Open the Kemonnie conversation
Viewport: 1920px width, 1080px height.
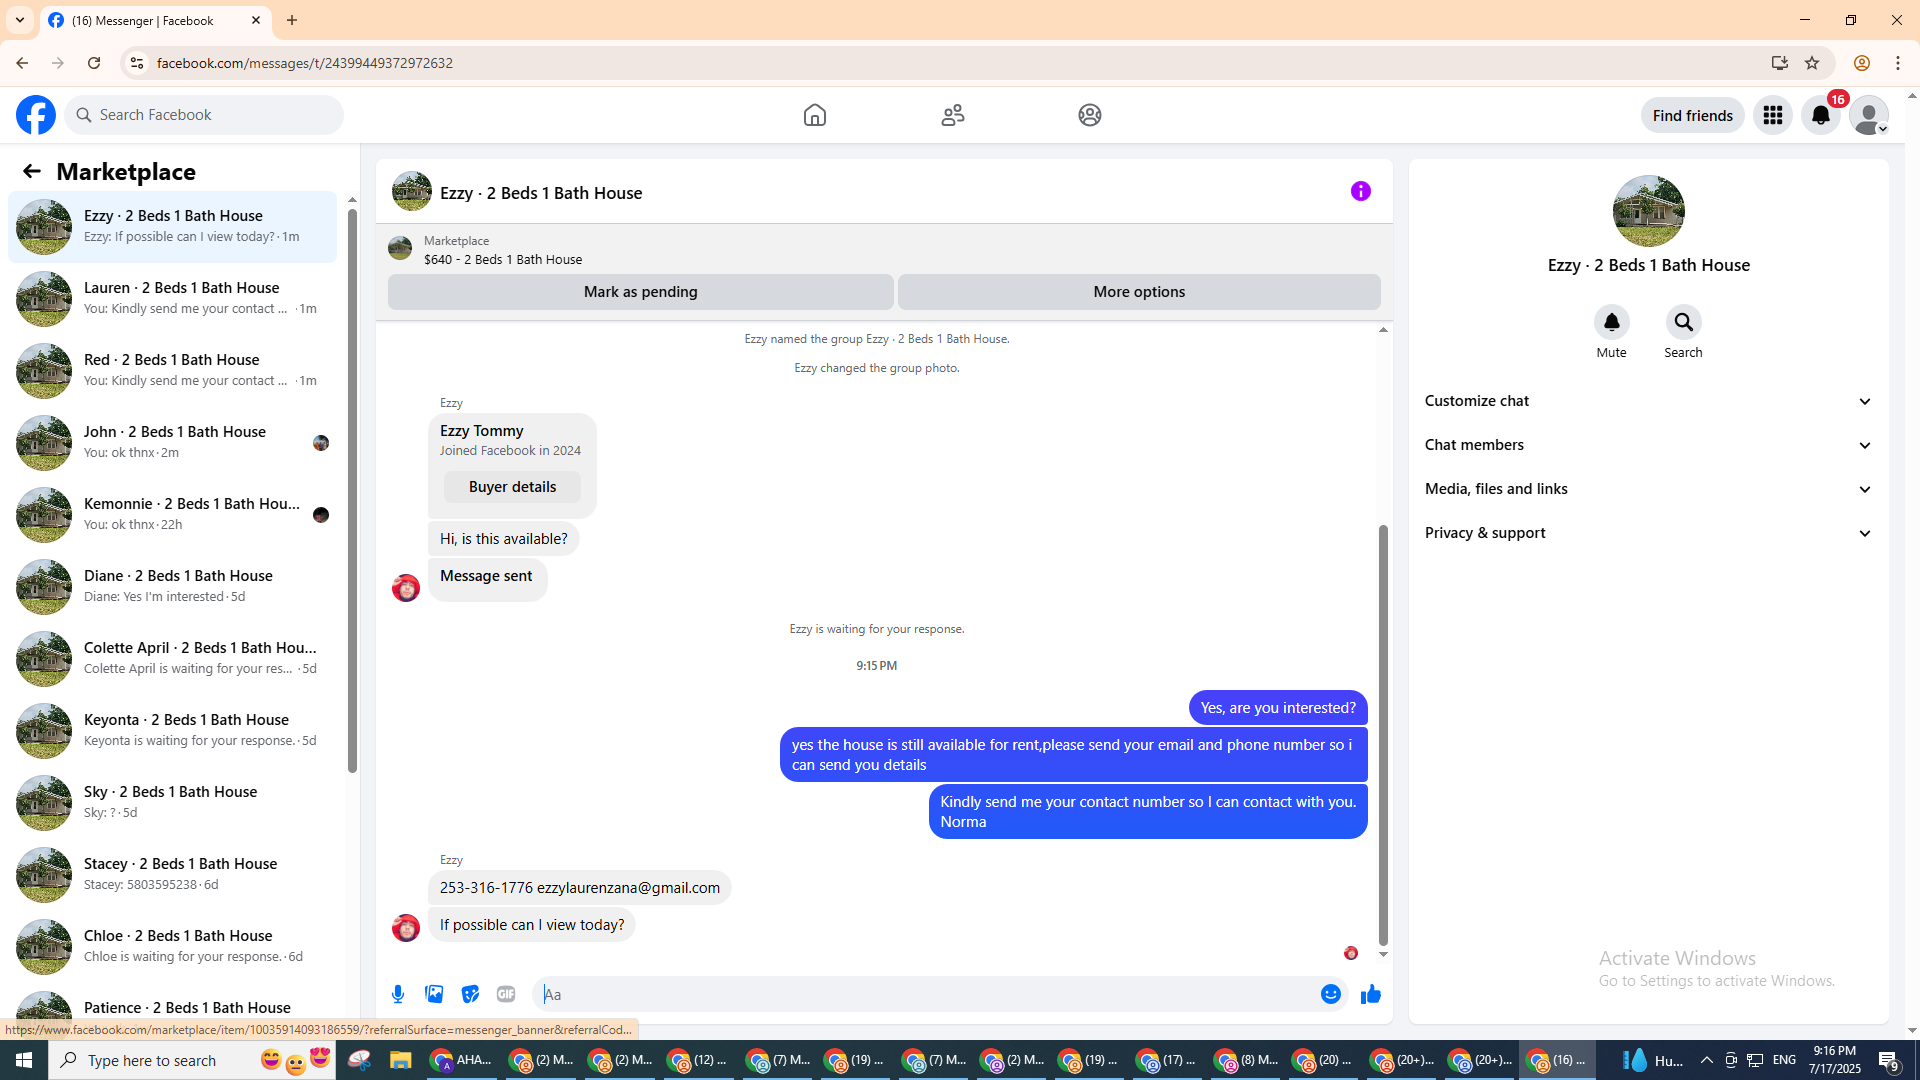click(172, 514)
